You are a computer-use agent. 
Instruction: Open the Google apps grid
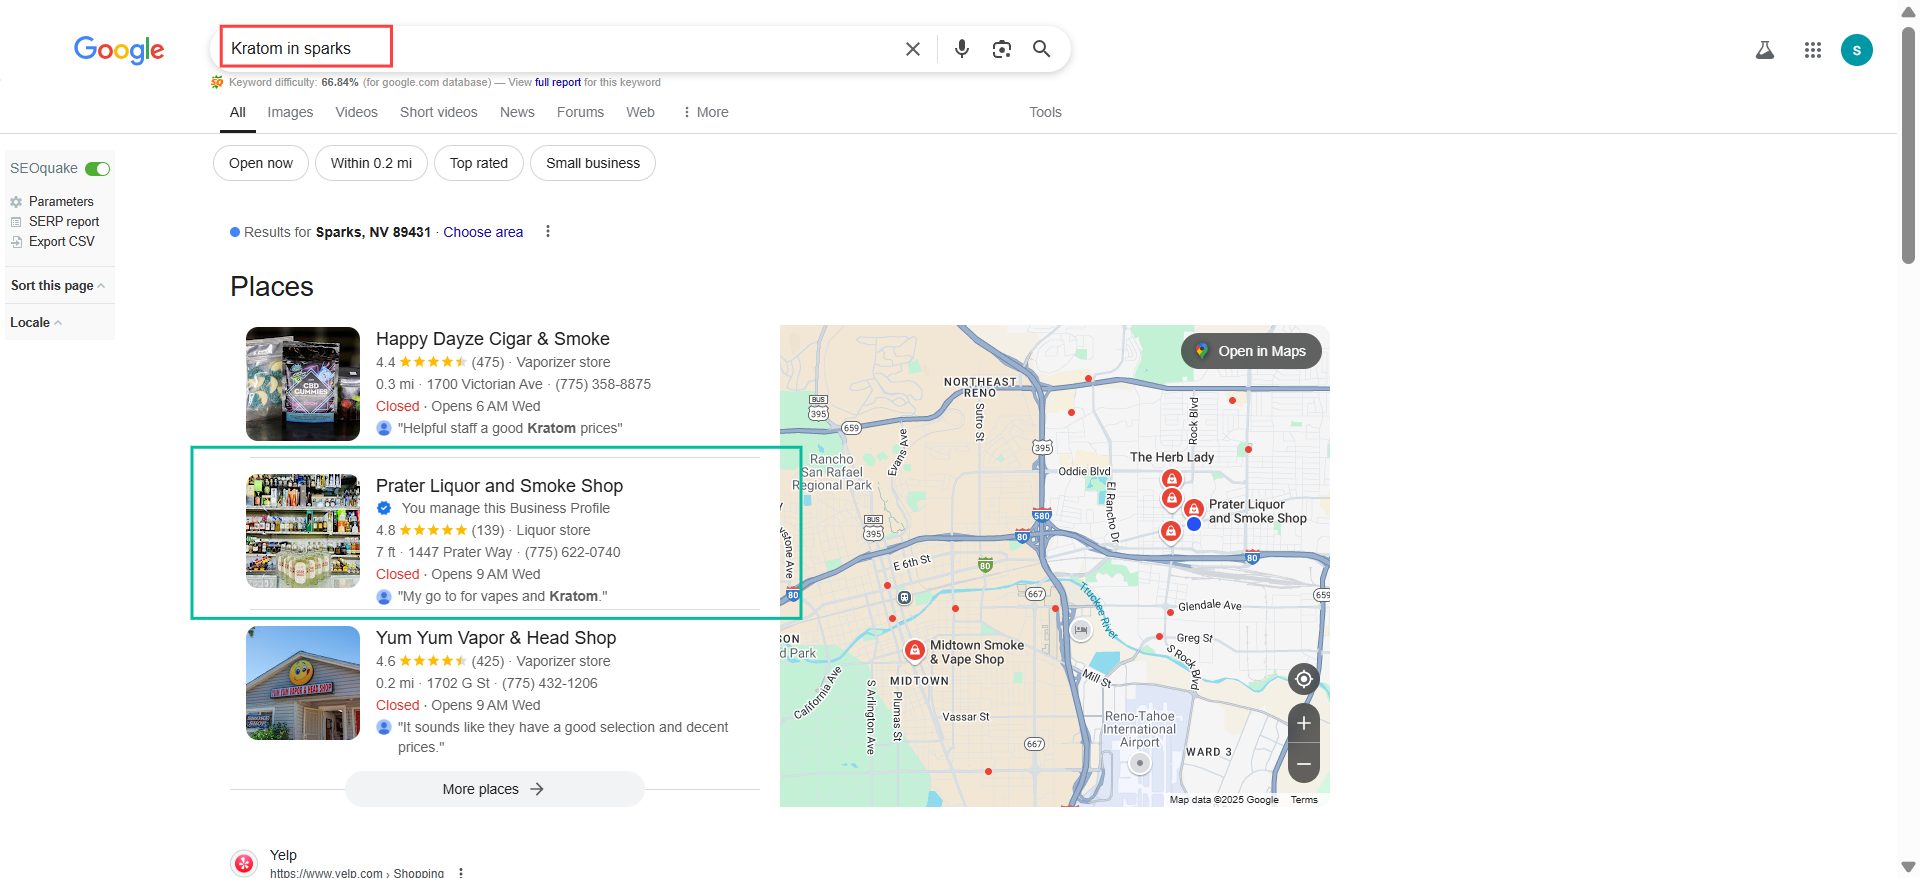point(1812,50)
